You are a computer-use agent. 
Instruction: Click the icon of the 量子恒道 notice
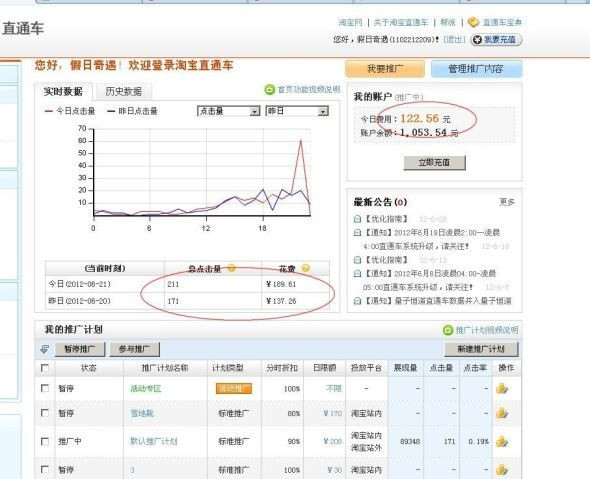357,301
